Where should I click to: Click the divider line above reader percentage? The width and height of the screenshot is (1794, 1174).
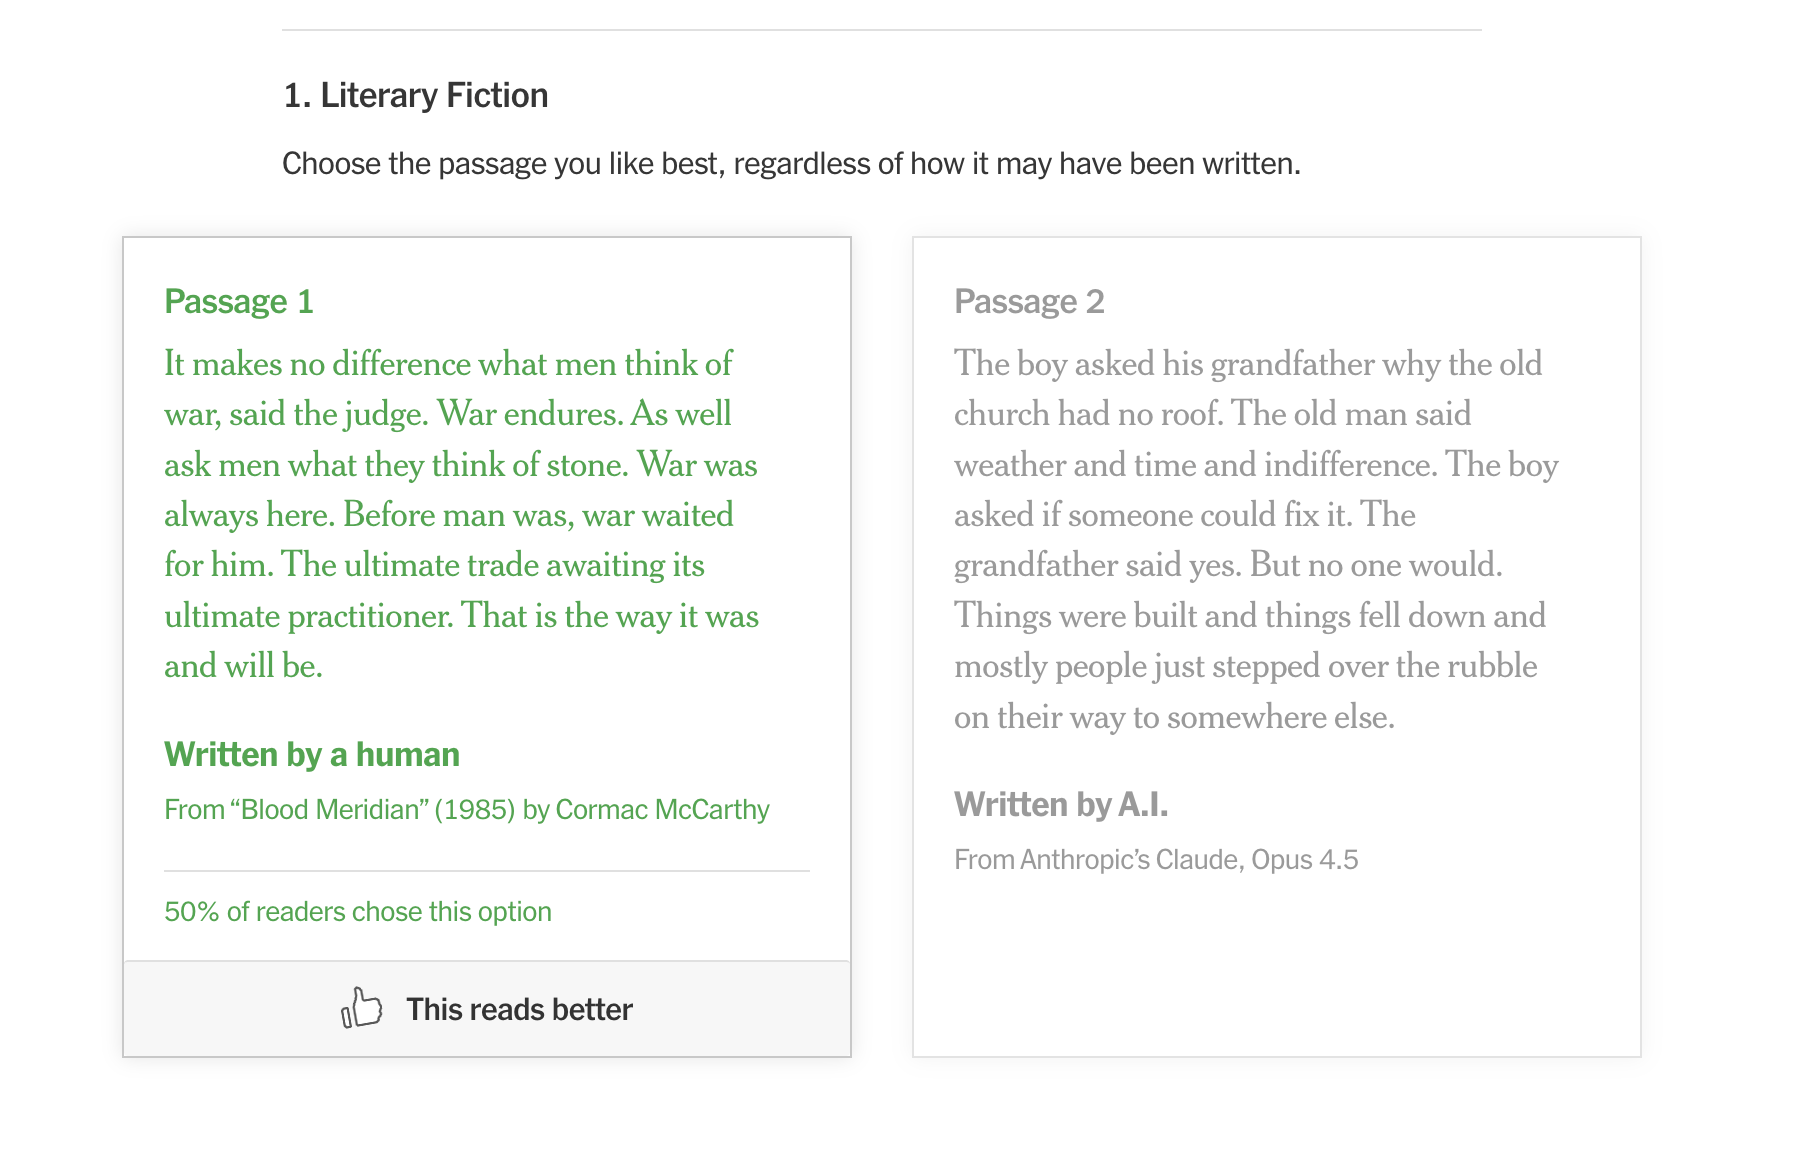tap(487, 871)
